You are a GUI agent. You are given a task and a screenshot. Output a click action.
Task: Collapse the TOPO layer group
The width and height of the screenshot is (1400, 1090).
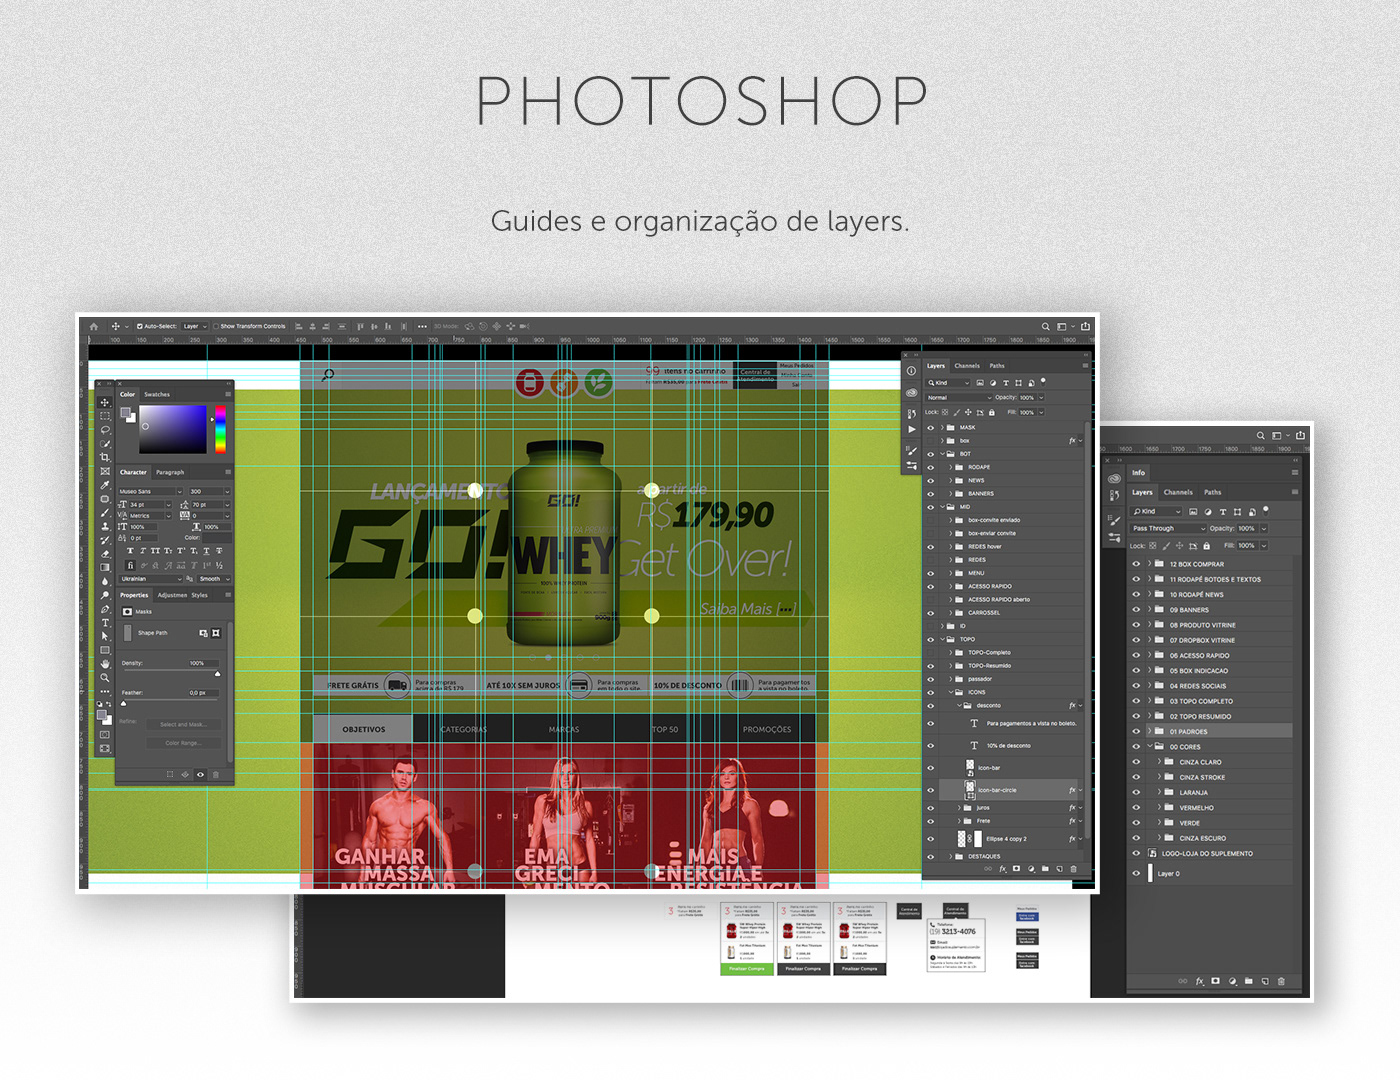point(943,639)
